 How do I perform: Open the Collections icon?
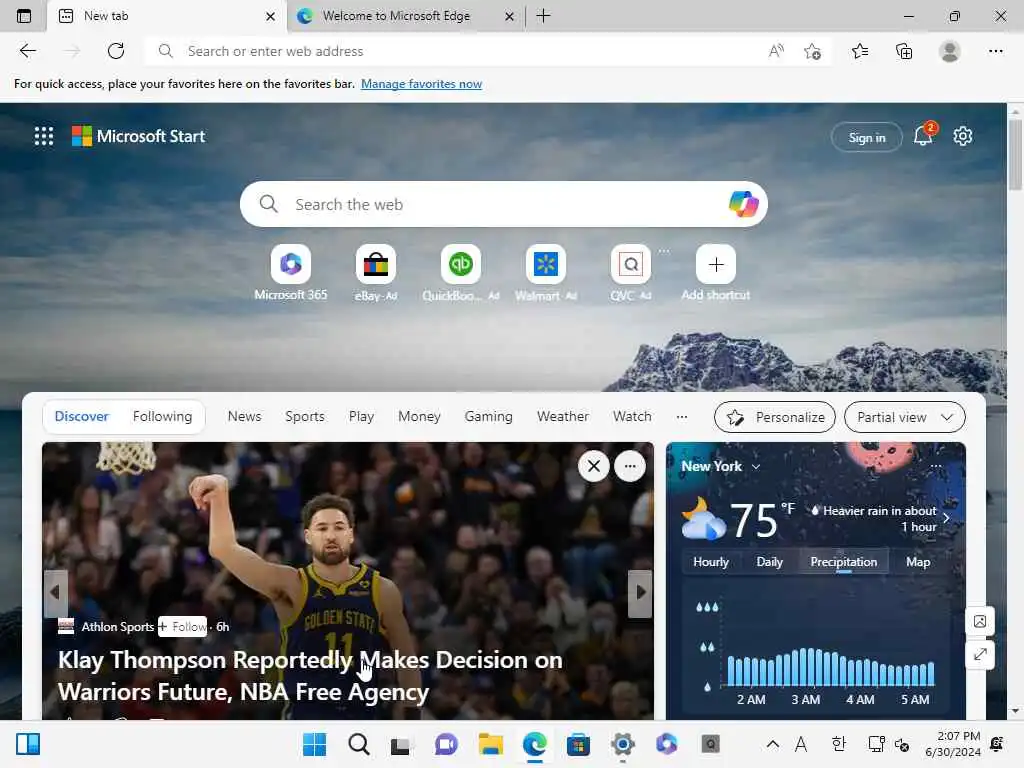pyautogui.click(x=904, y=51)
